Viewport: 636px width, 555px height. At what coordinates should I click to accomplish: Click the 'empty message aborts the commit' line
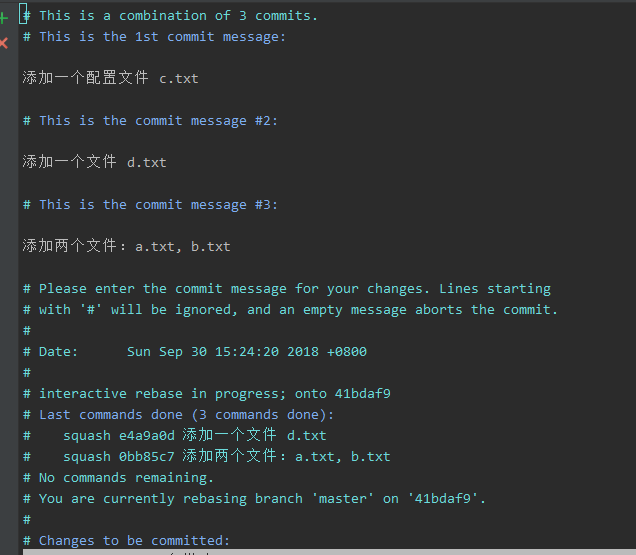coord(290,309)
